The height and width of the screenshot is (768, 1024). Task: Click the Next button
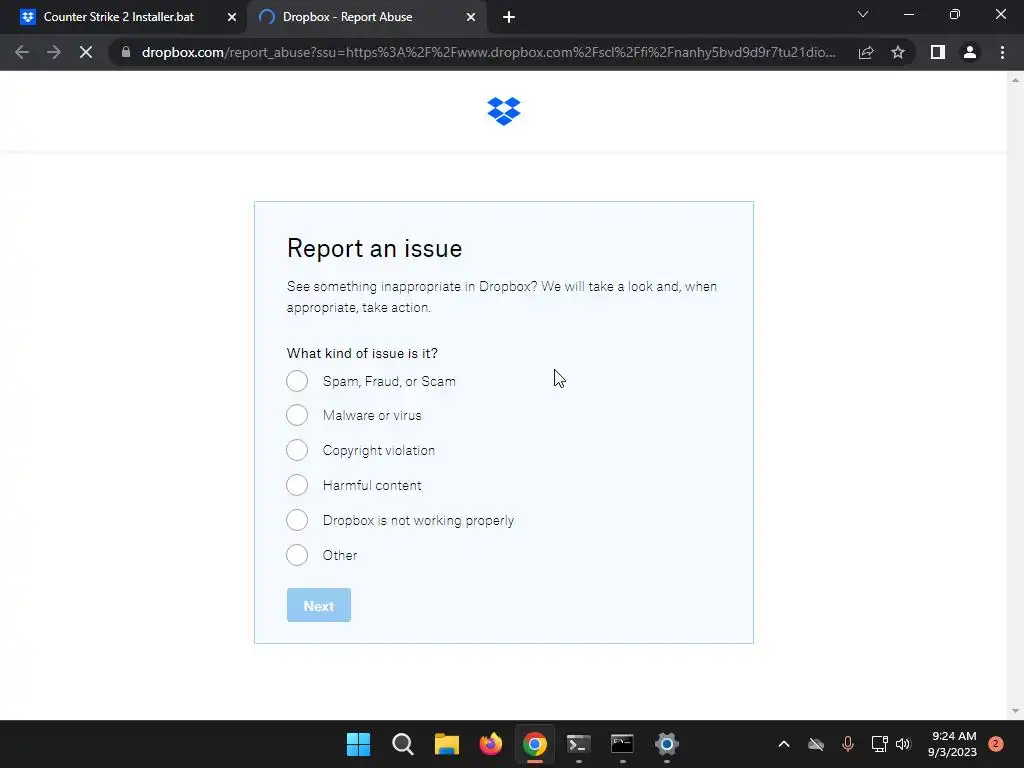[319, 605]
